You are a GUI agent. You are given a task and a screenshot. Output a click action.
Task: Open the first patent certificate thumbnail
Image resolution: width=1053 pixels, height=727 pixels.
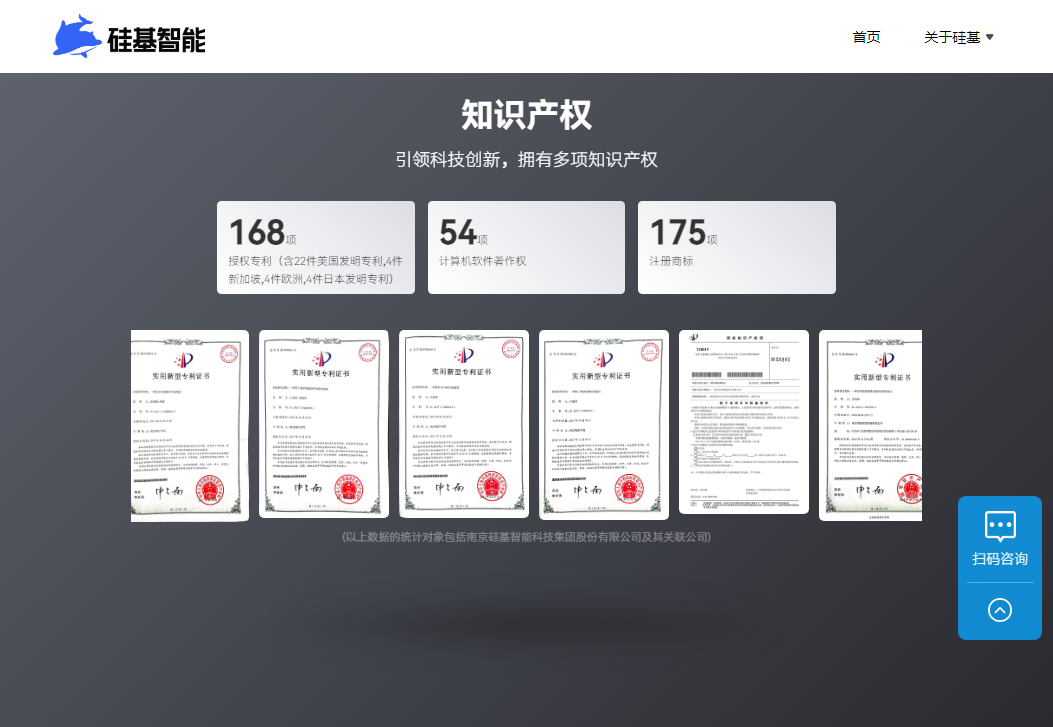[x=190, y=426]
